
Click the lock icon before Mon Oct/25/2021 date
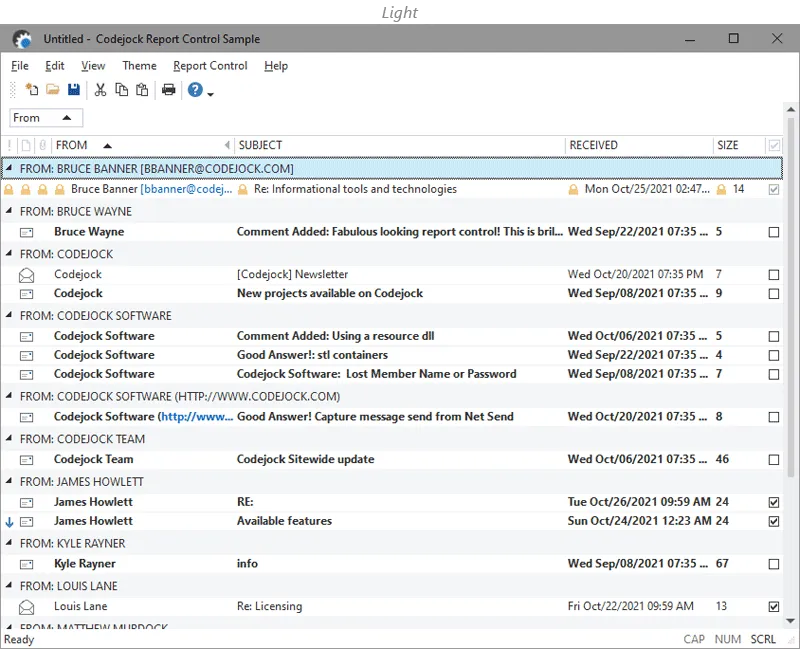[x=573, y=190]
